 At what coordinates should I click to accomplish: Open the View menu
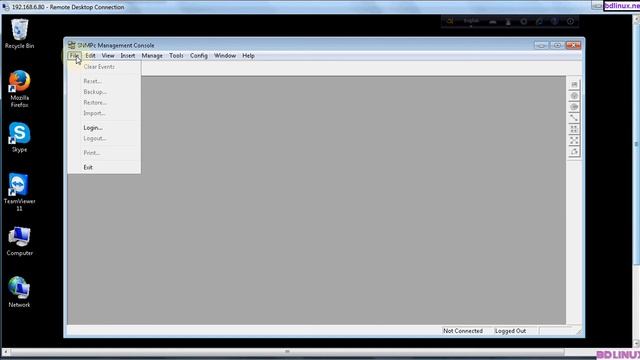[x=108, y=56]
